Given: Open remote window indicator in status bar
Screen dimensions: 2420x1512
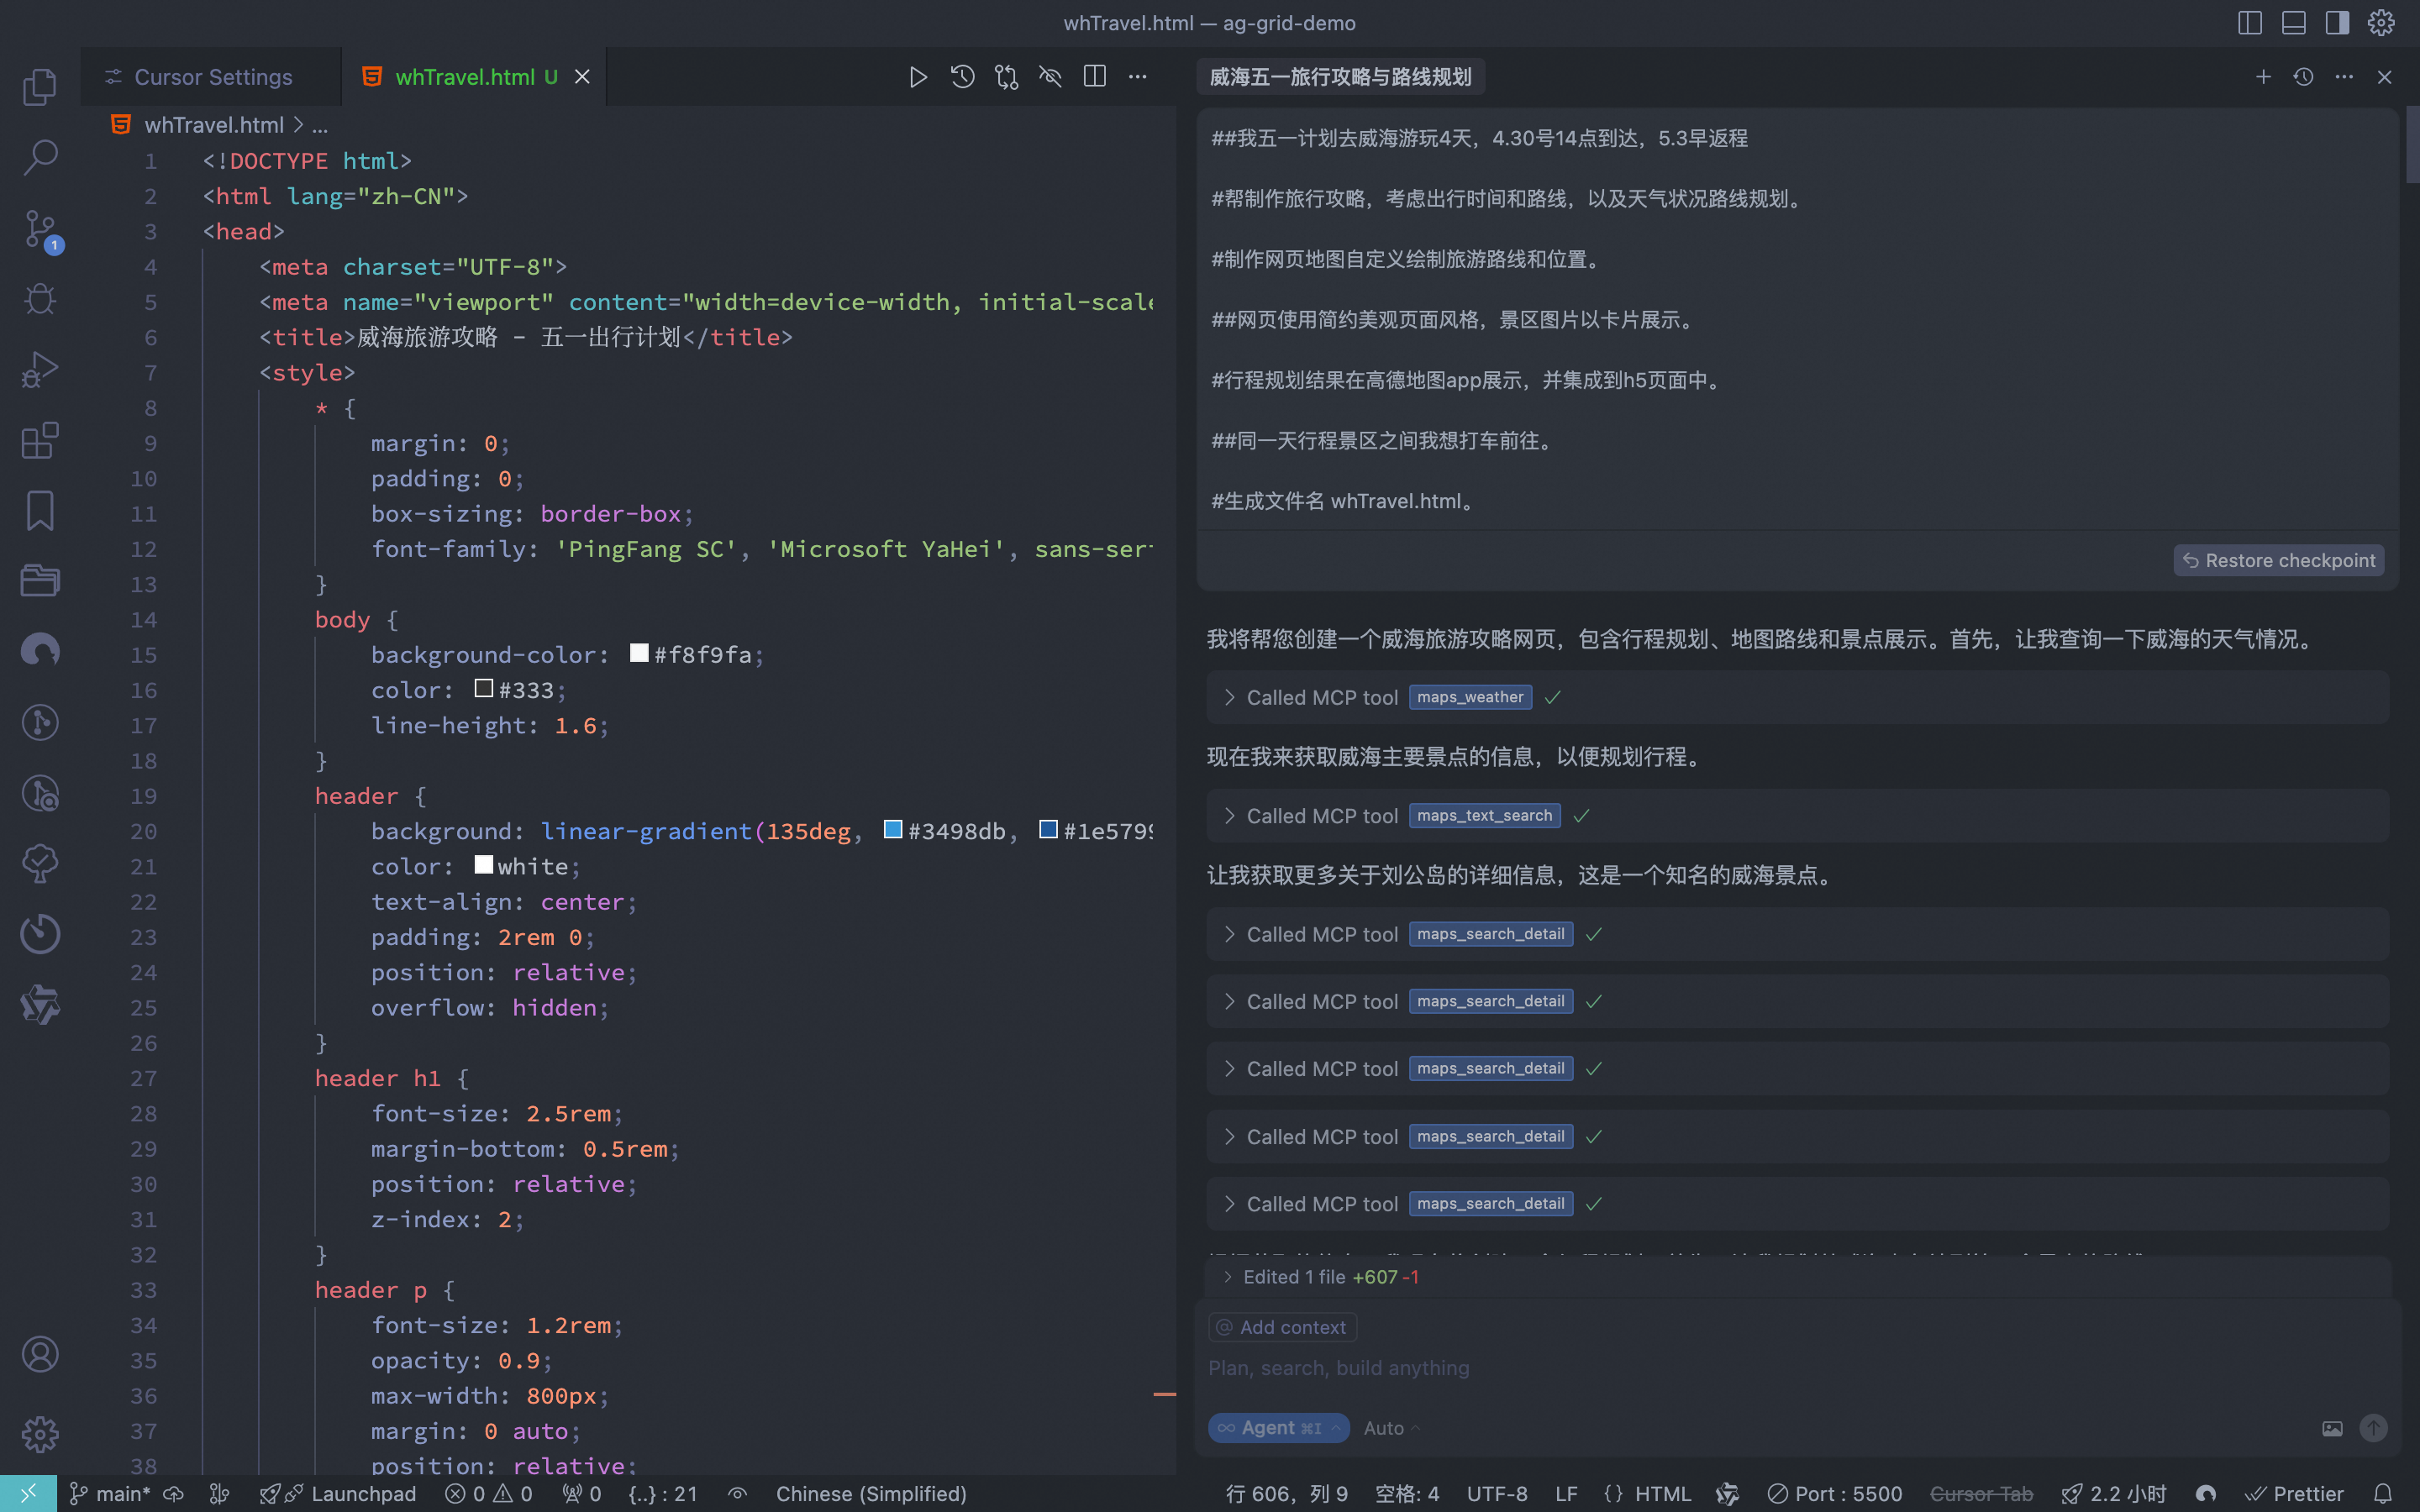Looking at the screenshot, I should tap(28, 1494).
